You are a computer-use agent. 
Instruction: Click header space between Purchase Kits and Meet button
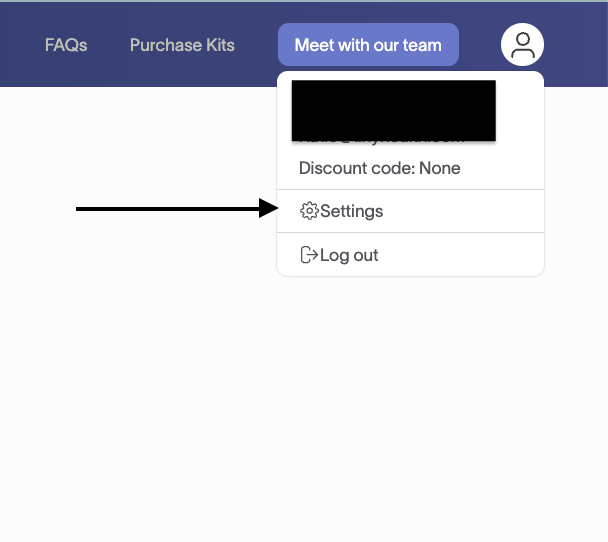(x=256, y=45)
